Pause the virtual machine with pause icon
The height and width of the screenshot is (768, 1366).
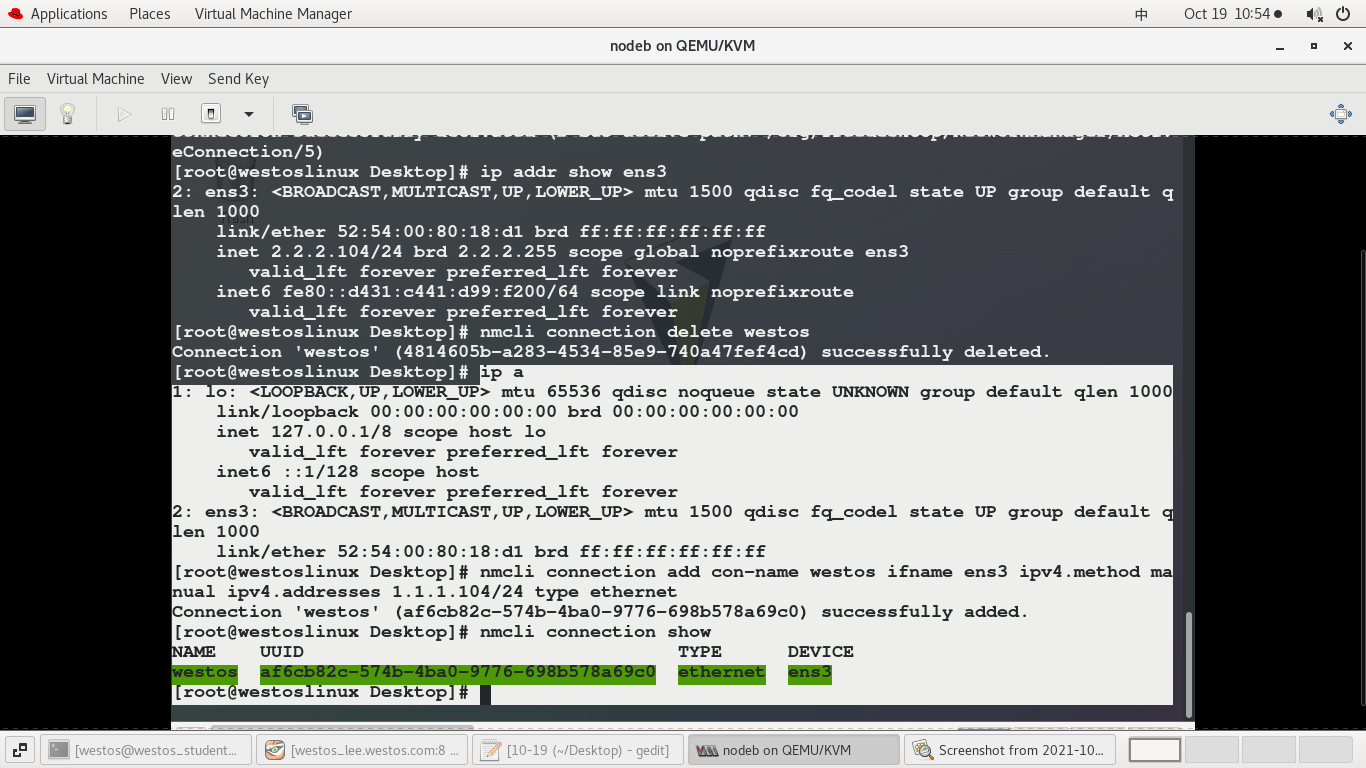167,113
